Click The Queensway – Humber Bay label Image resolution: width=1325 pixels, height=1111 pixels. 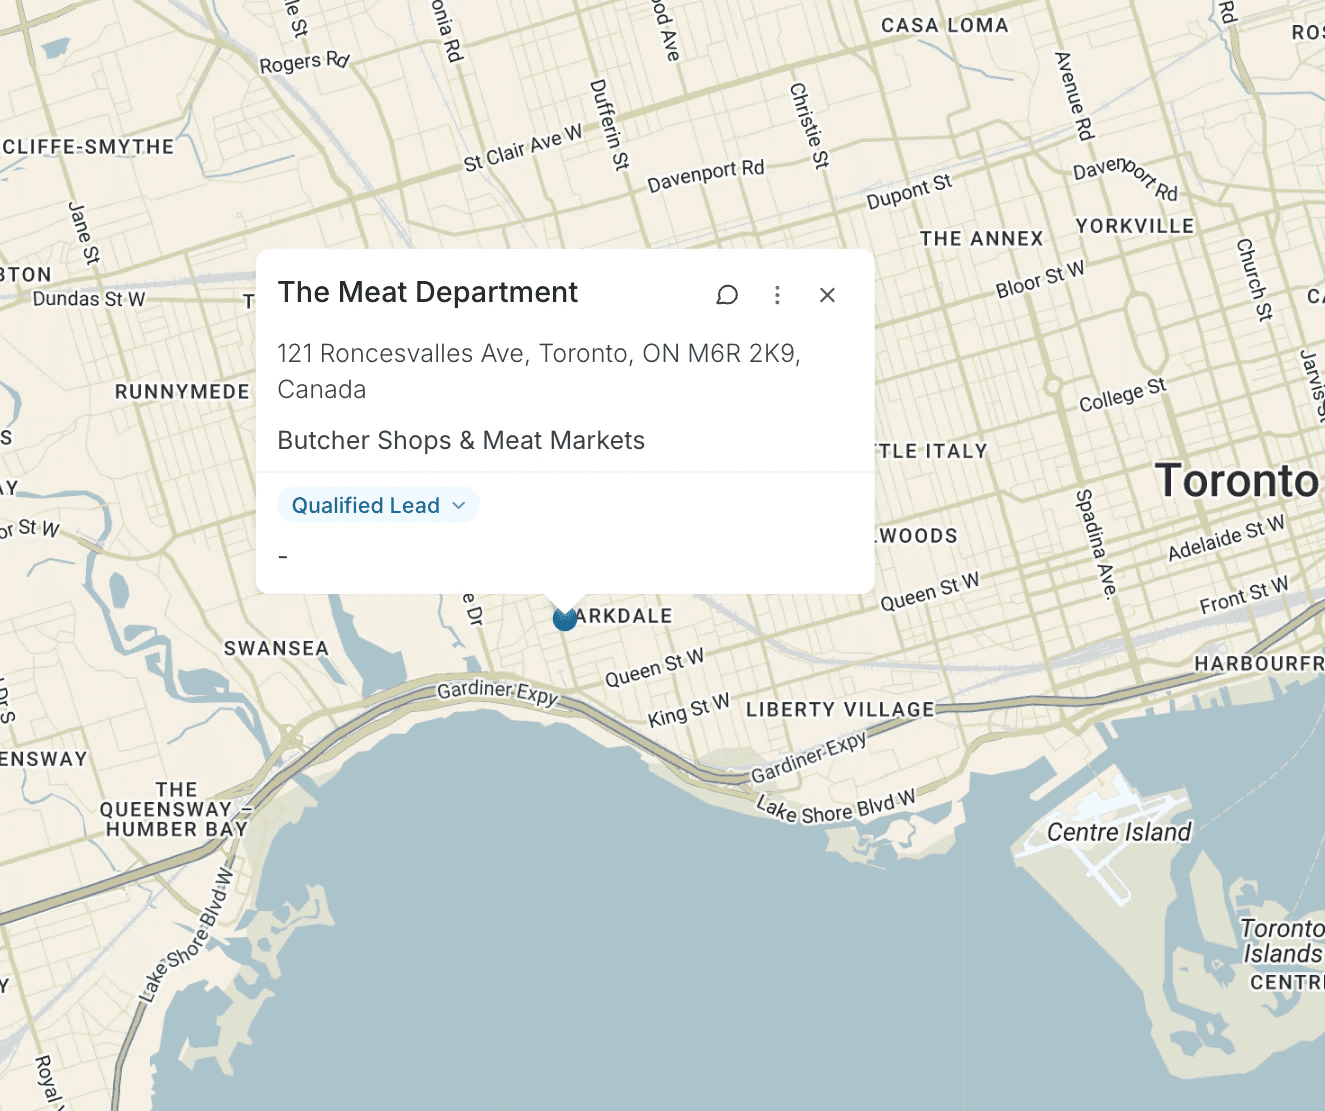tap(174, 810)
